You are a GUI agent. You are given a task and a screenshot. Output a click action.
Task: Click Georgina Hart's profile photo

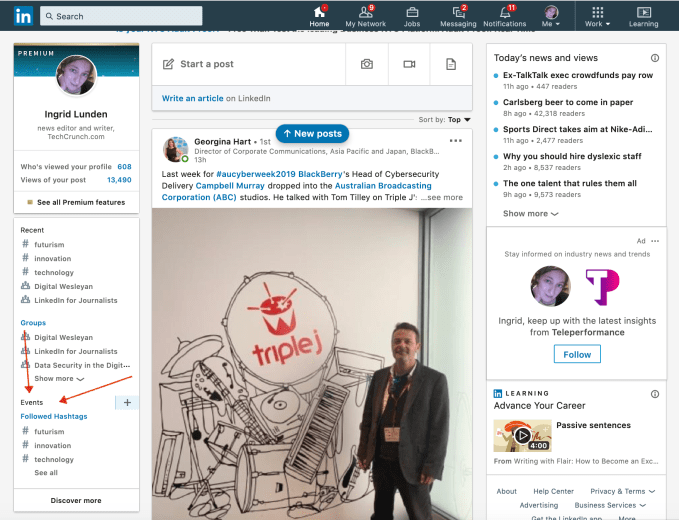coord(175,149)
